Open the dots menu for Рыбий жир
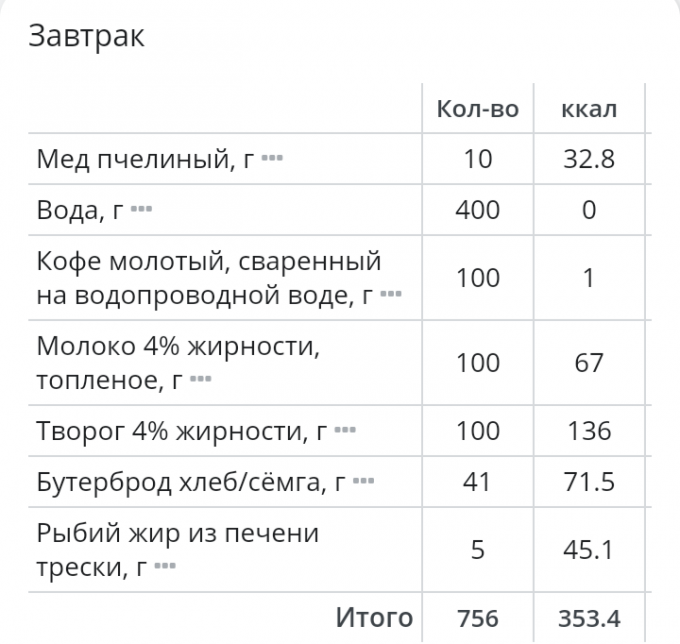The width and height of the screenshot is (680, 644). (165, 567)
